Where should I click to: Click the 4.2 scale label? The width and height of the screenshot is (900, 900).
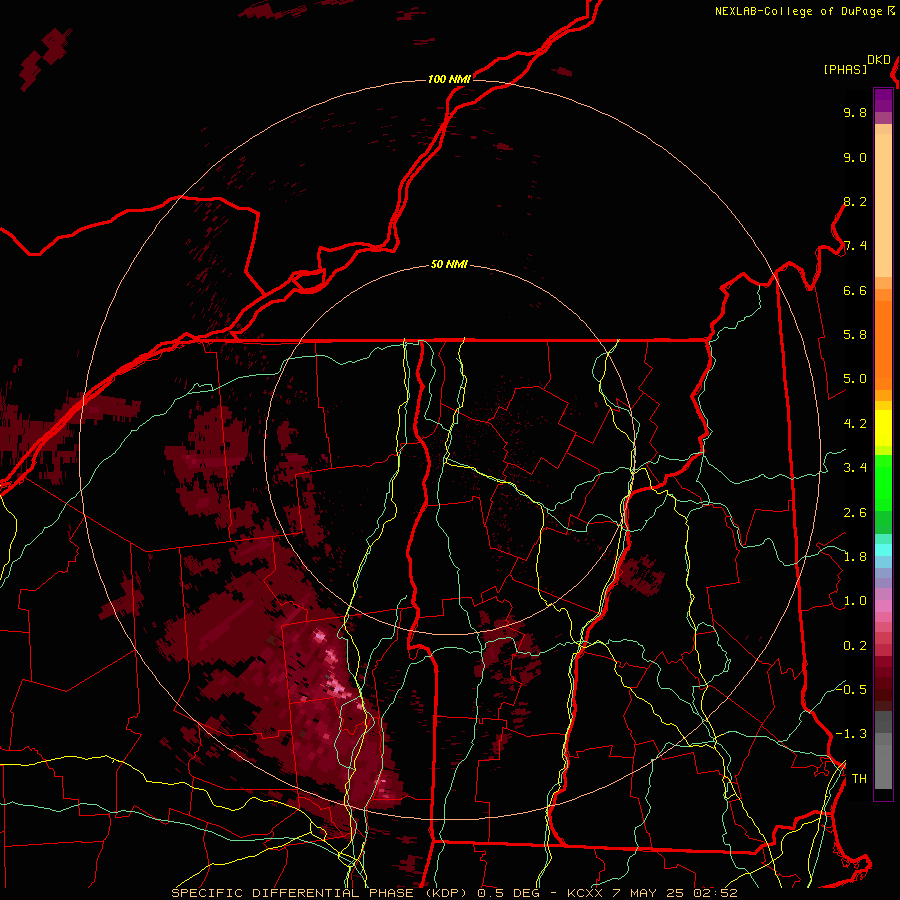point(855,424)
